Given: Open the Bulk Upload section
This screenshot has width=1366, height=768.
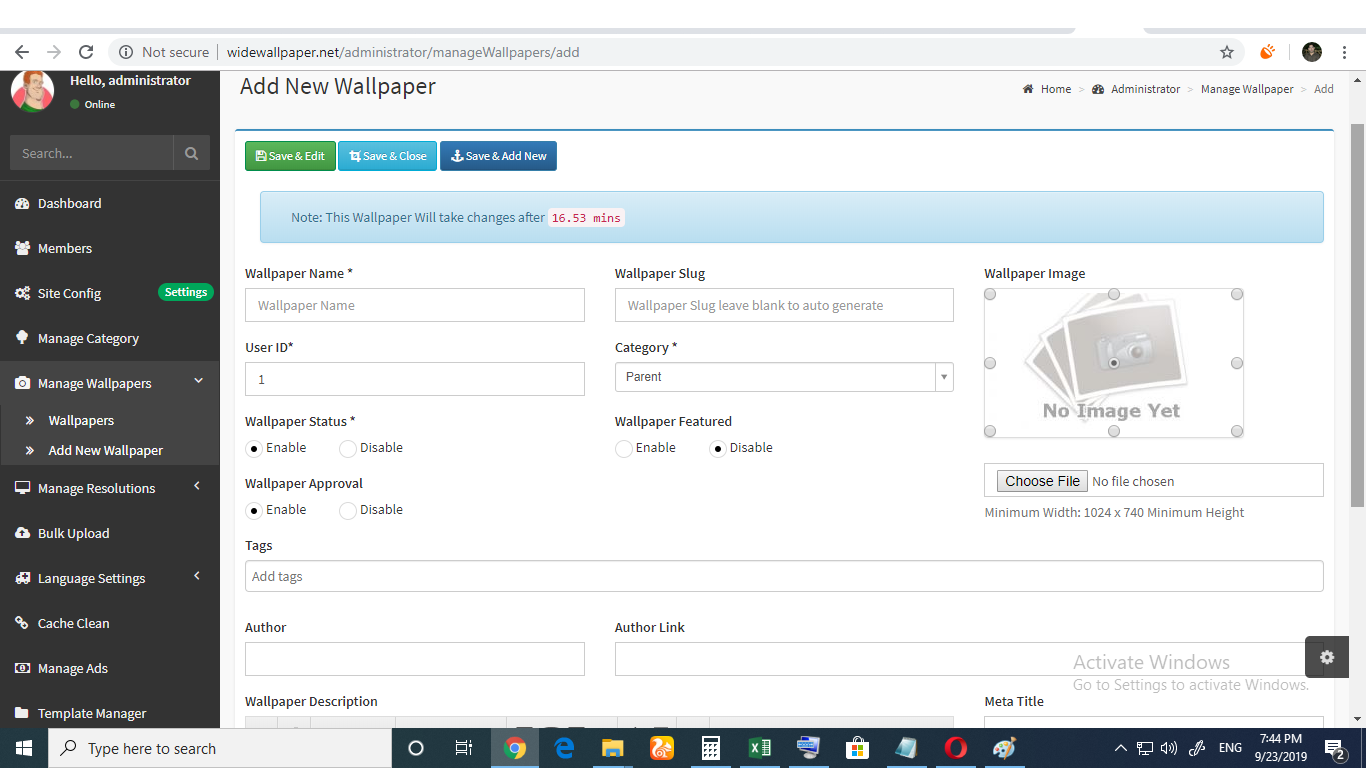Looking at the screenshot, I should 75,533.
